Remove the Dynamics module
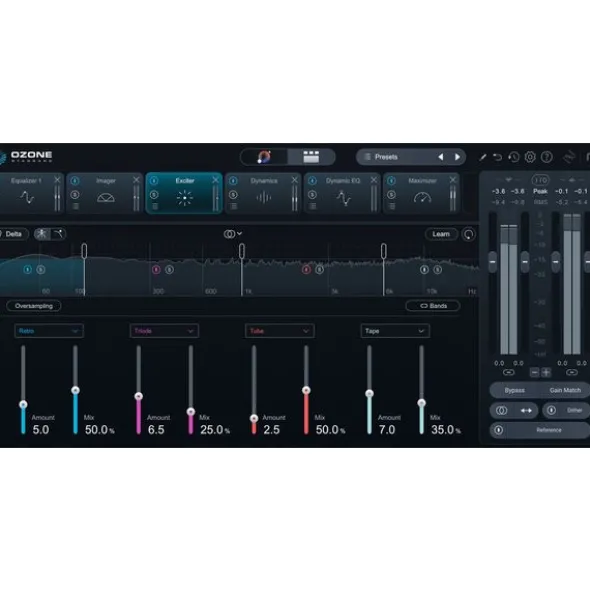The image size is (590, 591). 295,180
